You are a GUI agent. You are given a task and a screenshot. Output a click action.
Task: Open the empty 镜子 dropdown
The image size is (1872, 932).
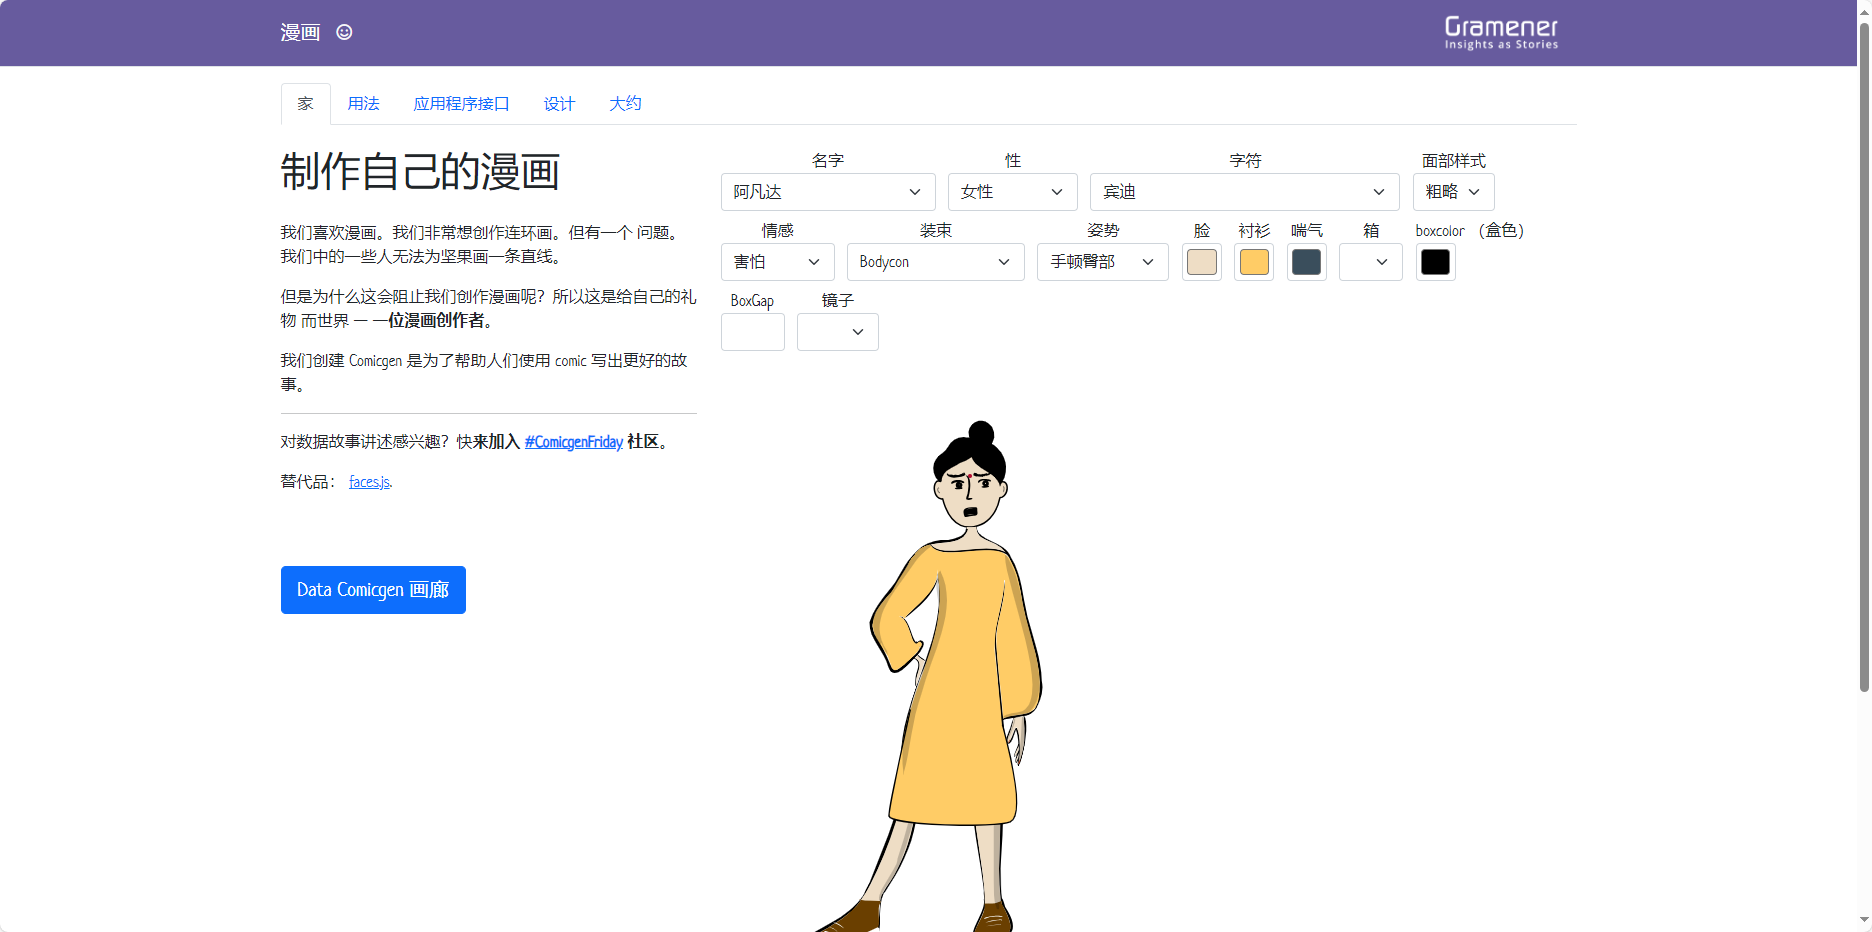click(x=837, y=332)
